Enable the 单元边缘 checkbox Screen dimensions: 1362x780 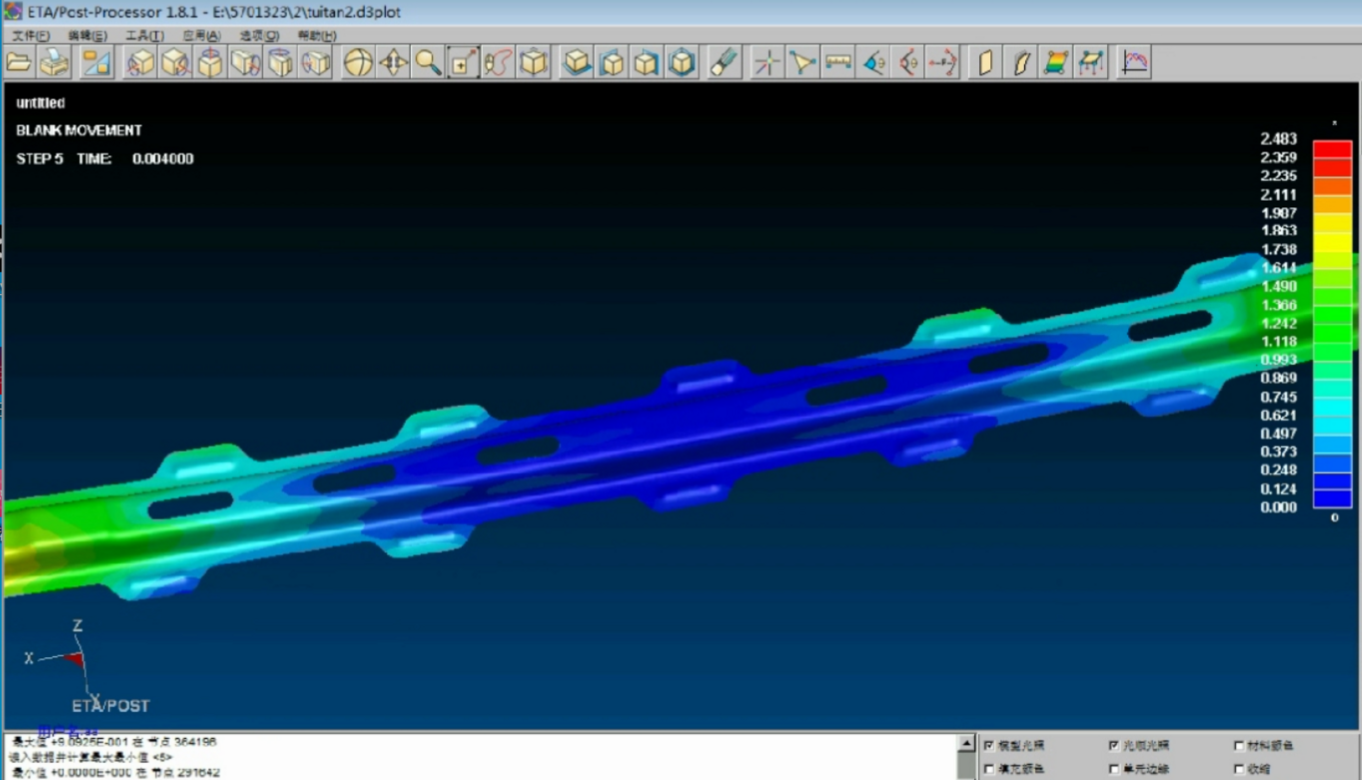coord(1114,769)
